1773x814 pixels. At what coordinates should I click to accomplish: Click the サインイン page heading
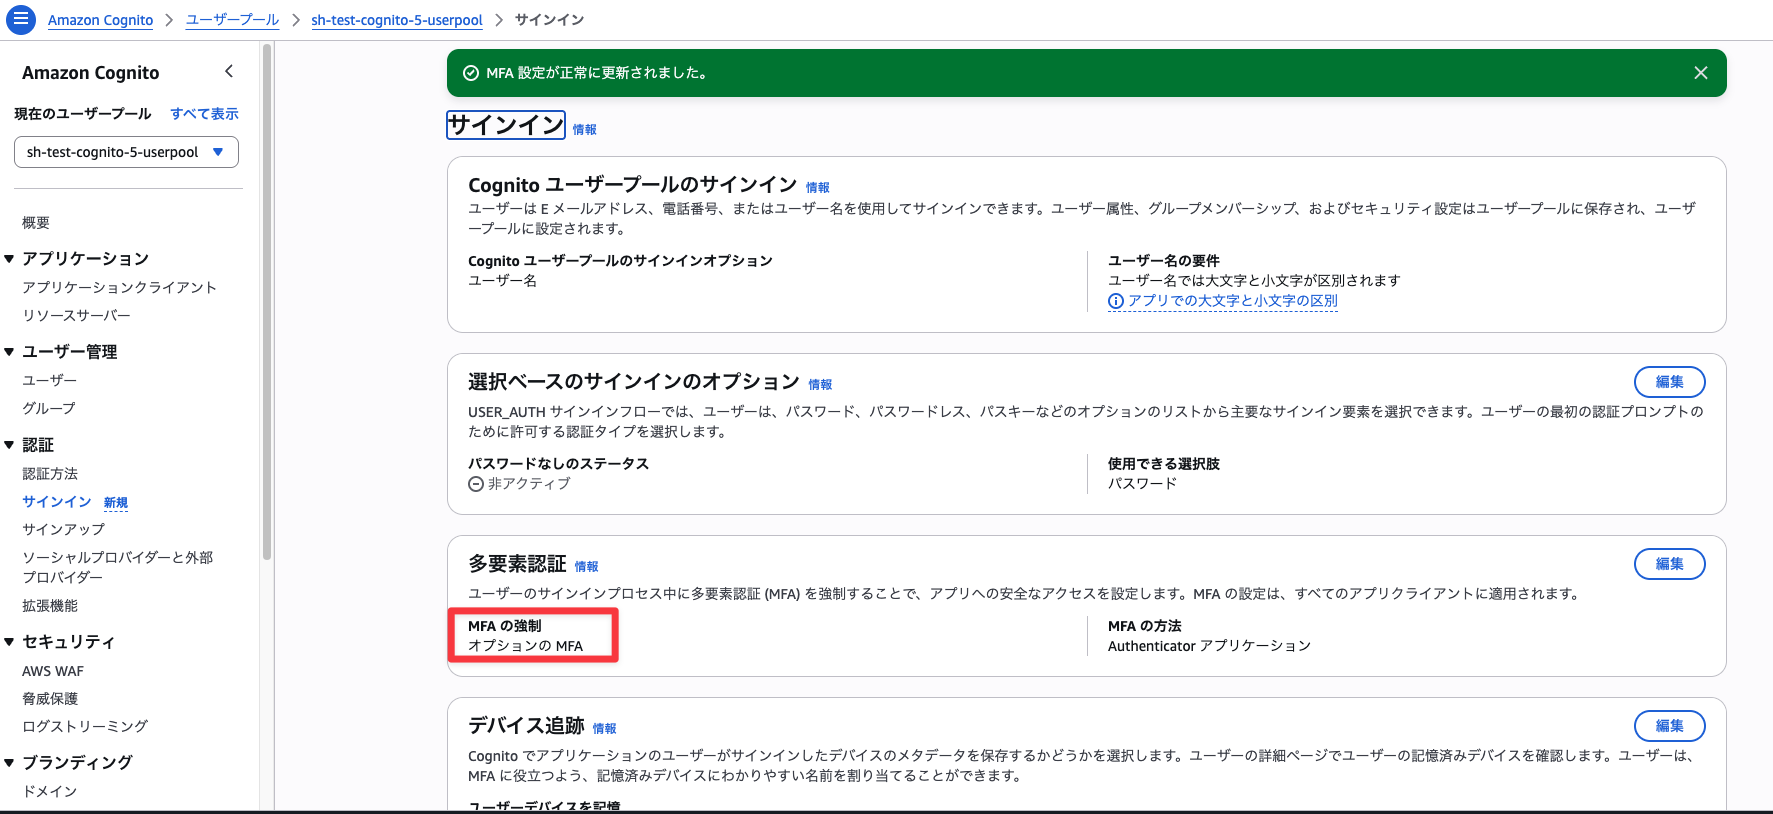tap(506, 125)
